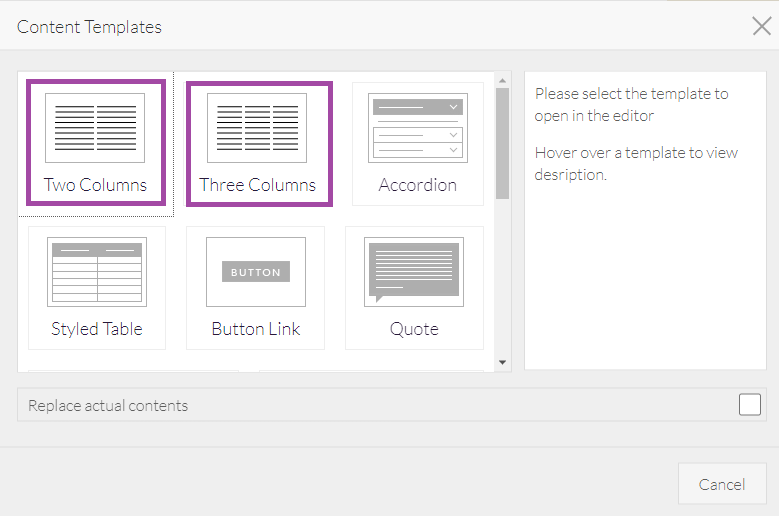Click the "Two Columns" label text
Viewport: 779px width, 516px height.
(95, 185)
